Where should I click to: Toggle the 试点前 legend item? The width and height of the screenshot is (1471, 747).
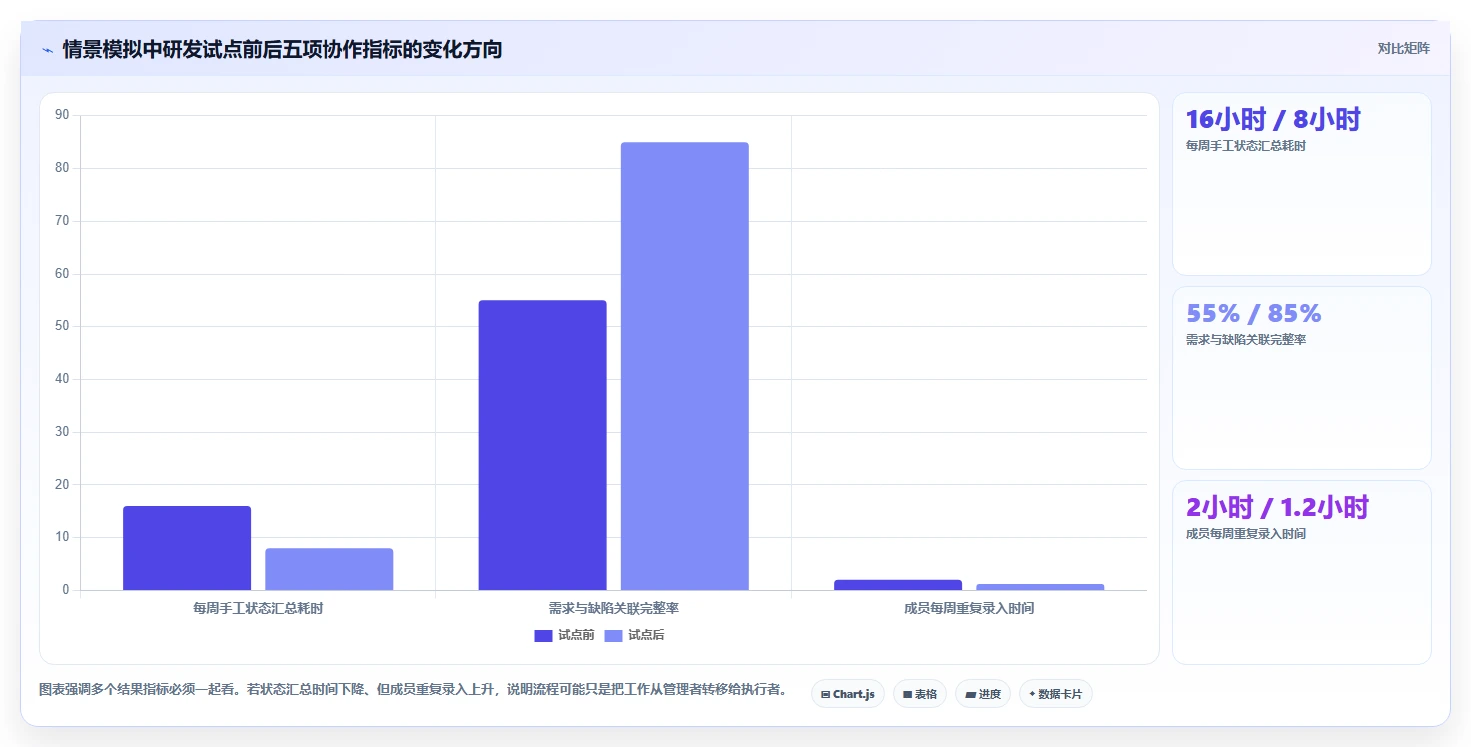[565, 636]
